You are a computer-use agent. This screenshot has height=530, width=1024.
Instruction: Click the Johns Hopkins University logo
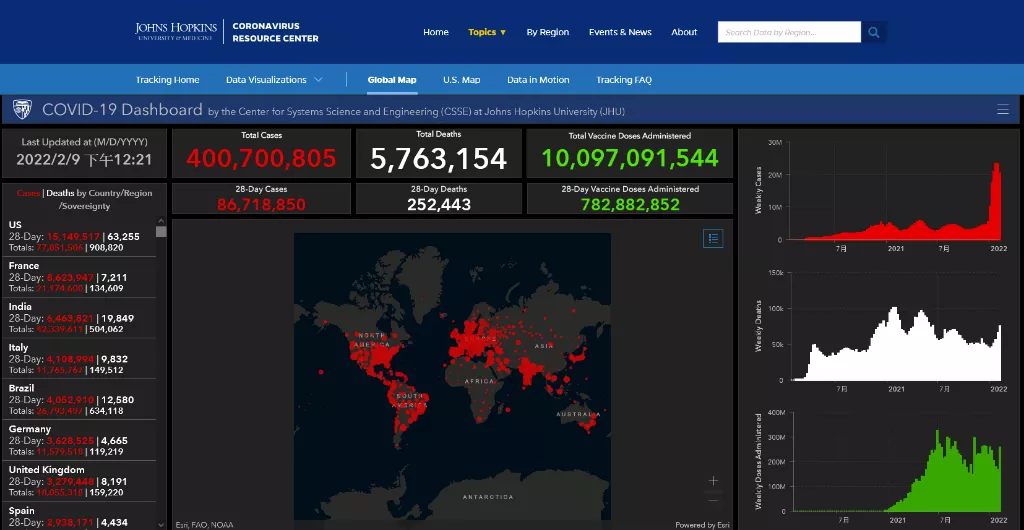pyautogui.click(x=175, y=31)
